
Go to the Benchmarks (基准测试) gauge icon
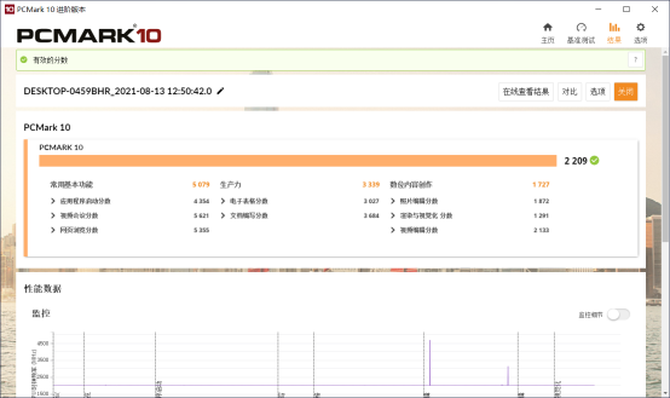(581, 28)
